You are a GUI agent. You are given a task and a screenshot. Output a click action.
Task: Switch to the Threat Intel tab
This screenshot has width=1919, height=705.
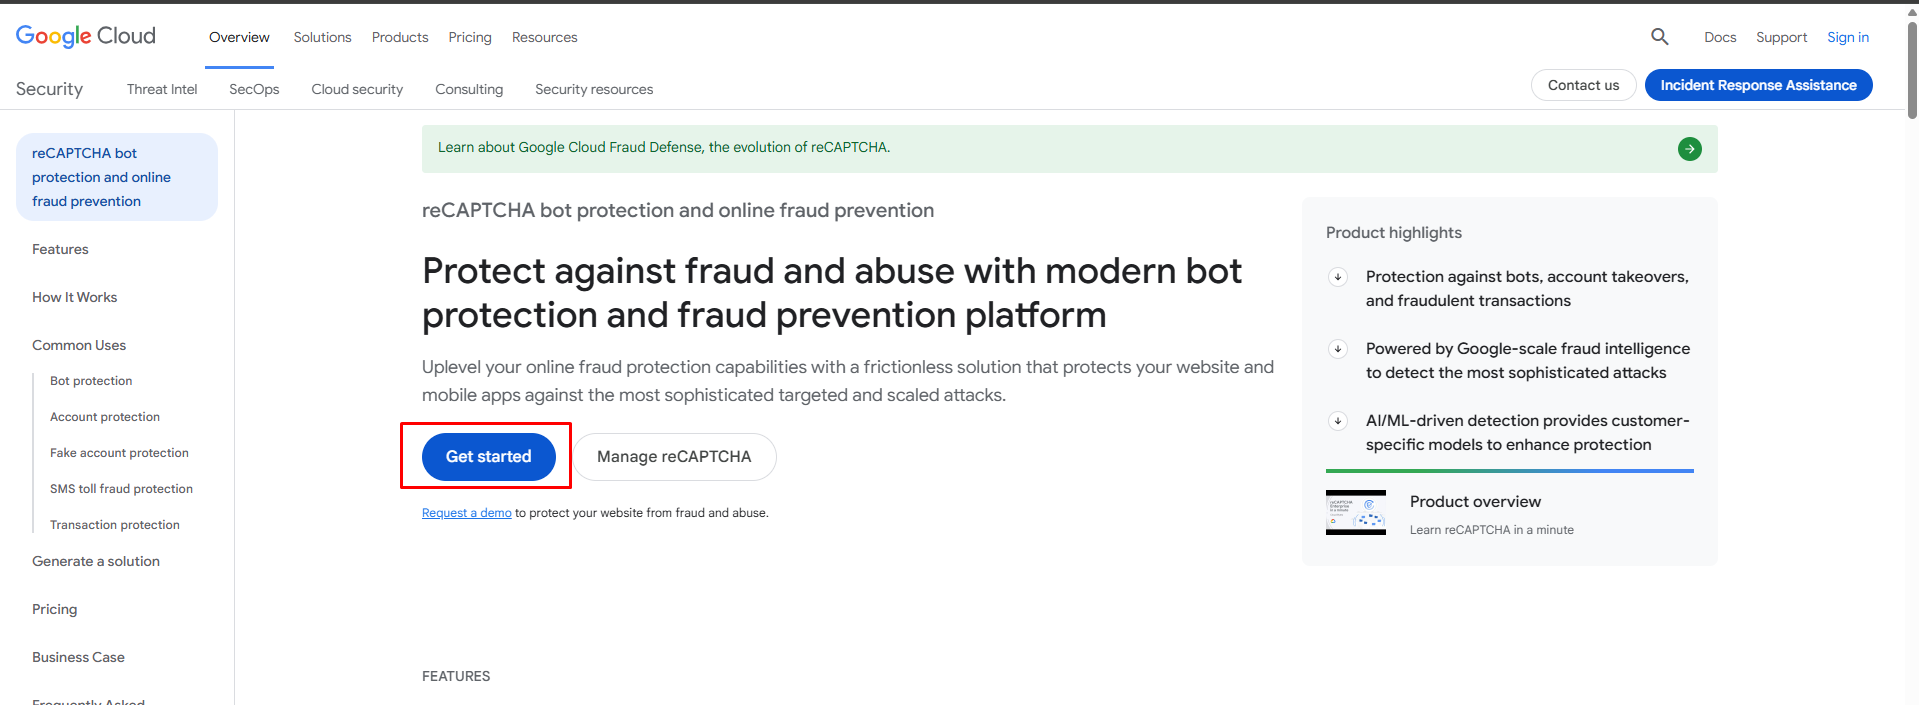[x=162, y=89]
